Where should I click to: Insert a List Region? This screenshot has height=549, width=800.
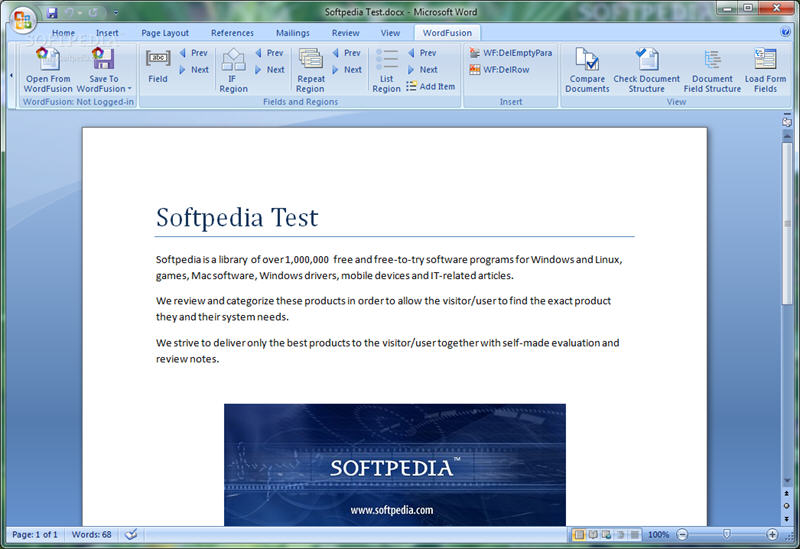(x=386, y=70)
